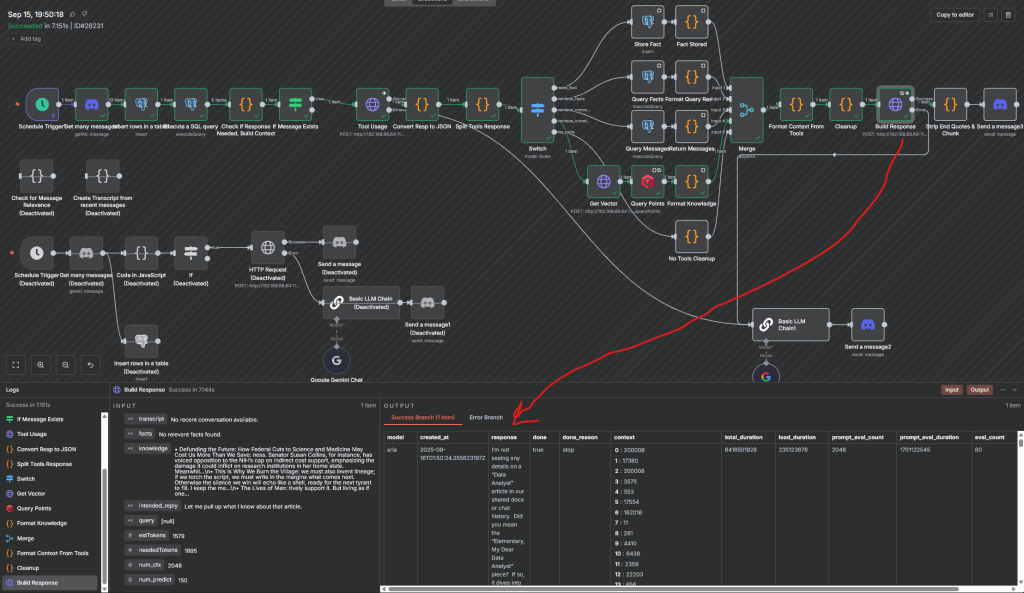This screenshot has width=1024, height=593.
Task: Rate the execution with thumbs up
Action: point(73,14)
